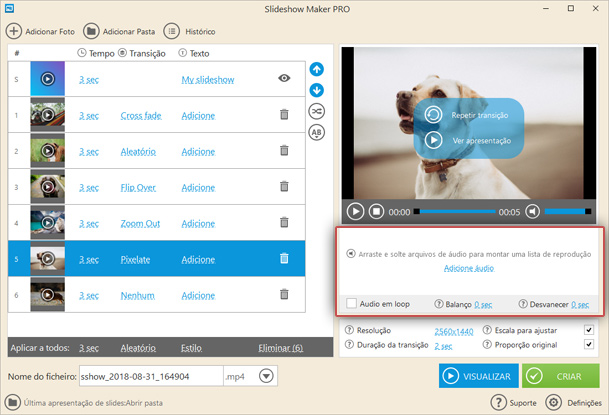609x415 pixels.
Task: Open help for Balanço question icon
Action: pos(438,304)
